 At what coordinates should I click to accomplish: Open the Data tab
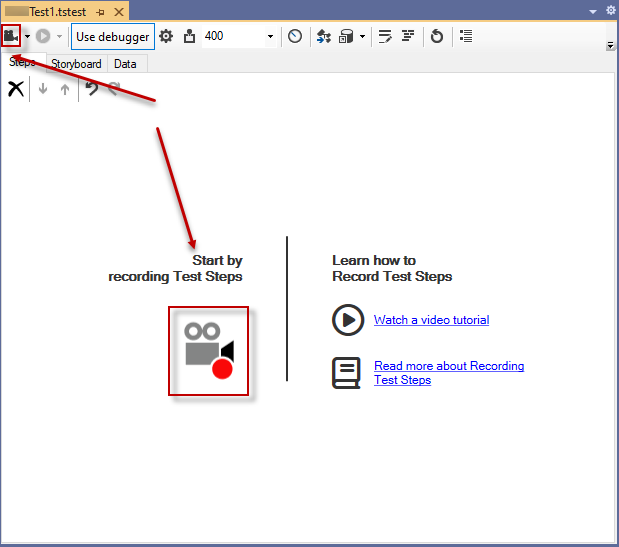pyautogui.click(x=125, y=64)
